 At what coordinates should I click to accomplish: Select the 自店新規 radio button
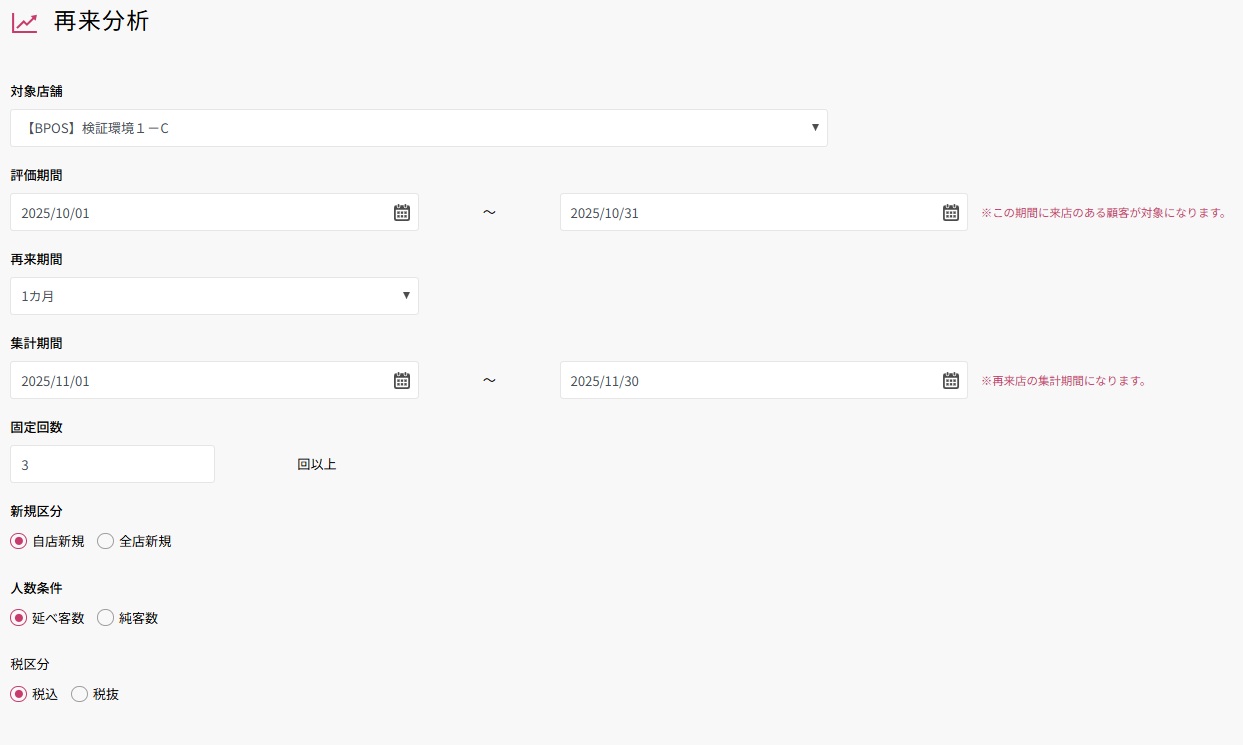(19, 541)
